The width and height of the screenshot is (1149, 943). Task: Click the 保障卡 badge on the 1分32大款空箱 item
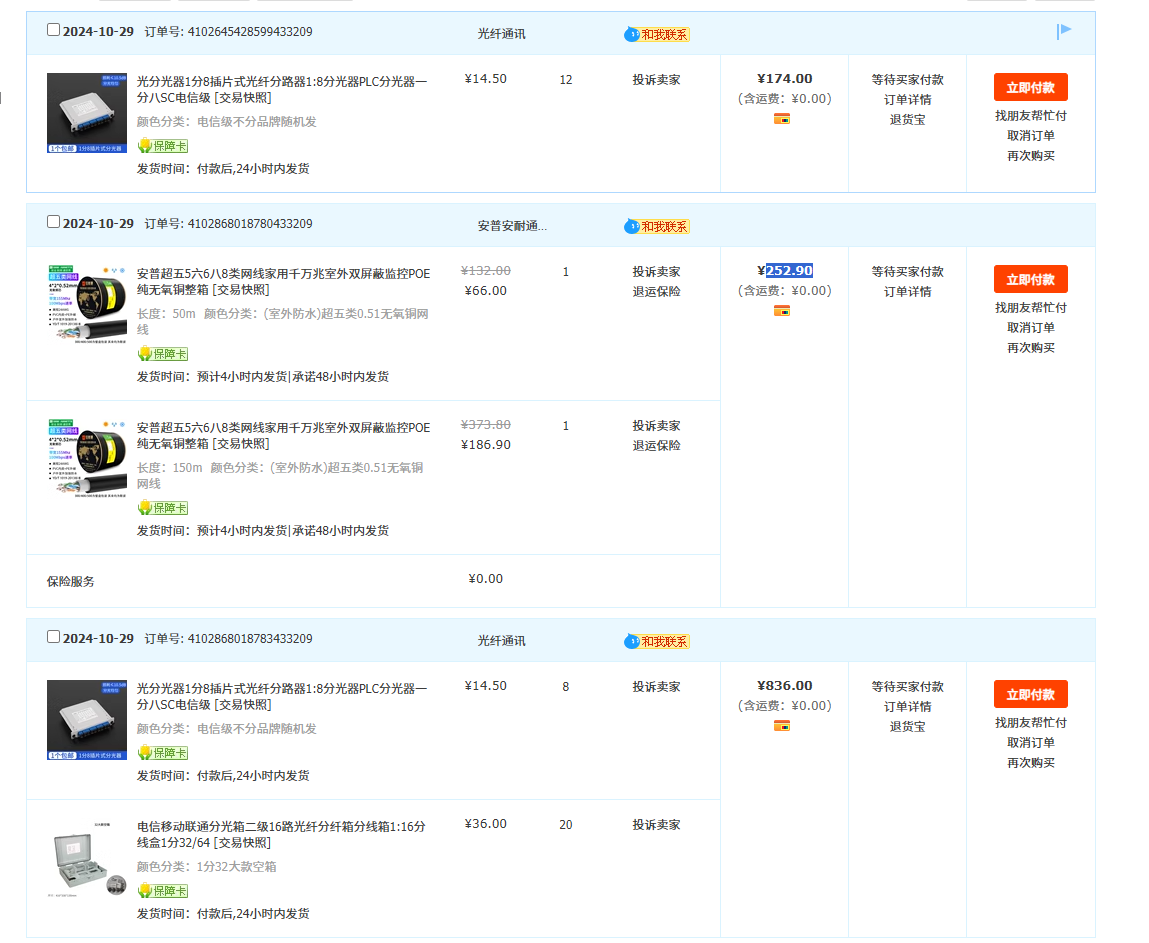[163, 891]
